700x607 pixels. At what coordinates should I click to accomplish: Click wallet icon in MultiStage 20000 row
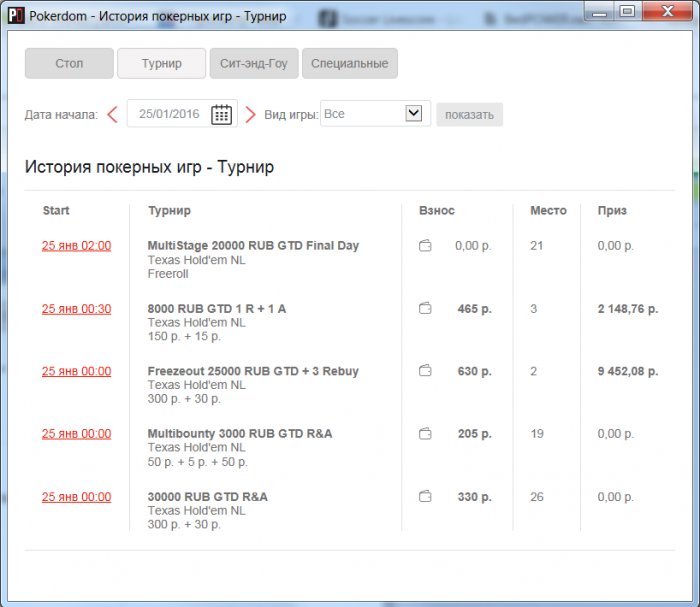tap(425, 245)
